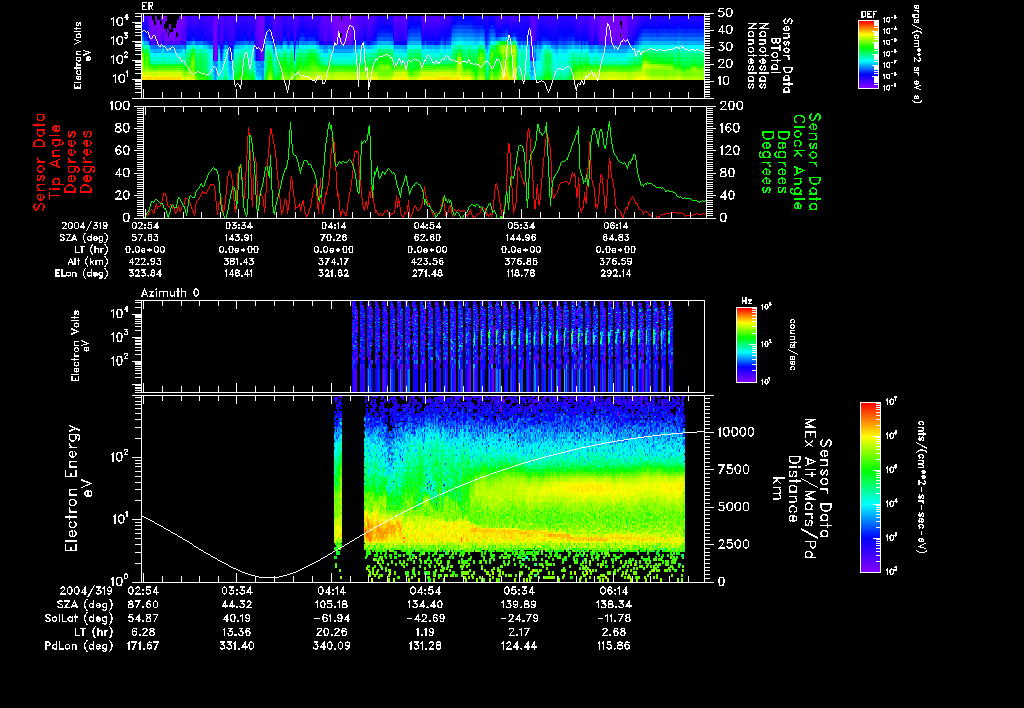Click the "ER" panel title
Screen dimensions: 1024x708
point(146,7)
